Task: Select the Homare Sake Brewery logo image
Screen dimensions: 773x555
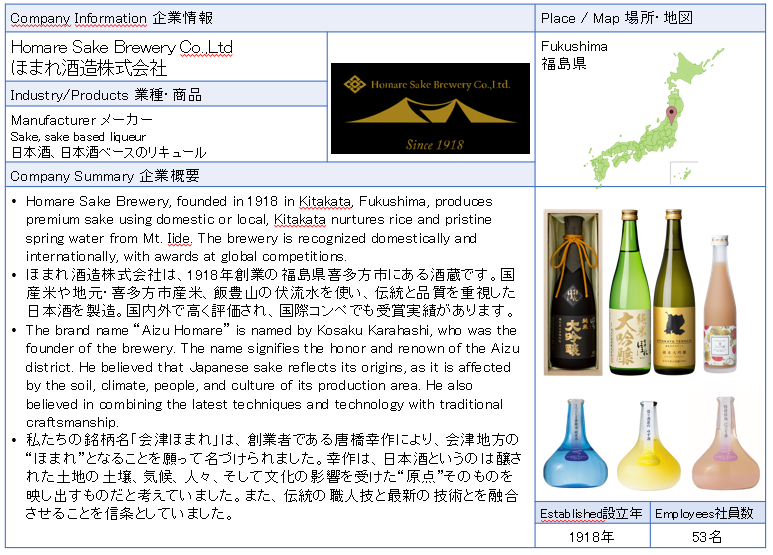Action: click(430, 108)
